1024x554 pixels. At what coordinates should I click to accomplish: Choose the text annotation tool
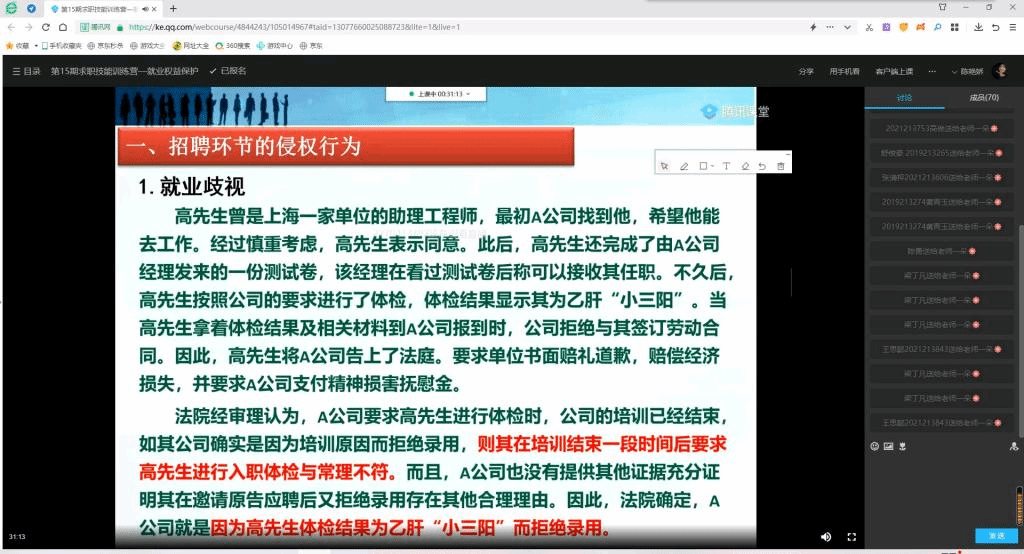726,166
